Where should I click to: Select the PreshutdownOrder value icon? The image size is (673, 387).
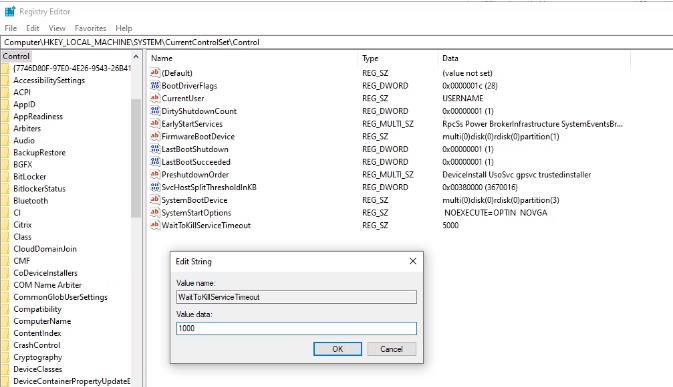155,174
